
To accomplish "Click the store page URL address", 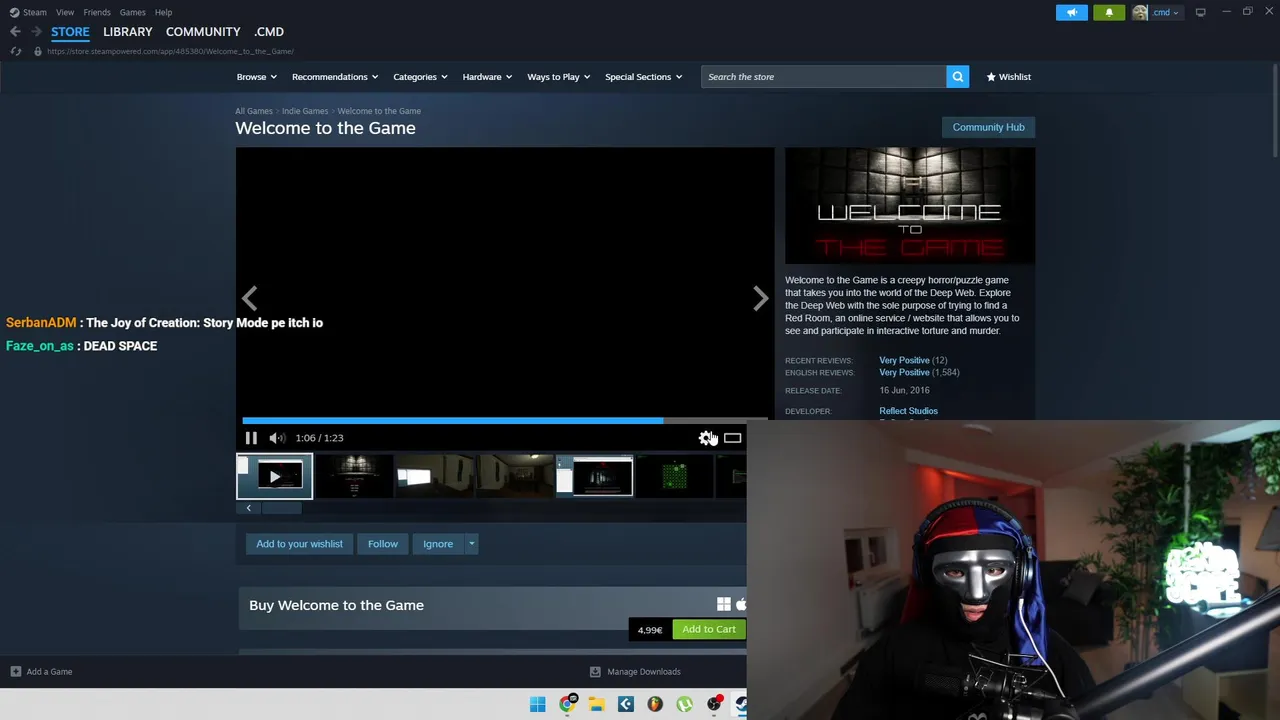I will [x=170, y=51].
